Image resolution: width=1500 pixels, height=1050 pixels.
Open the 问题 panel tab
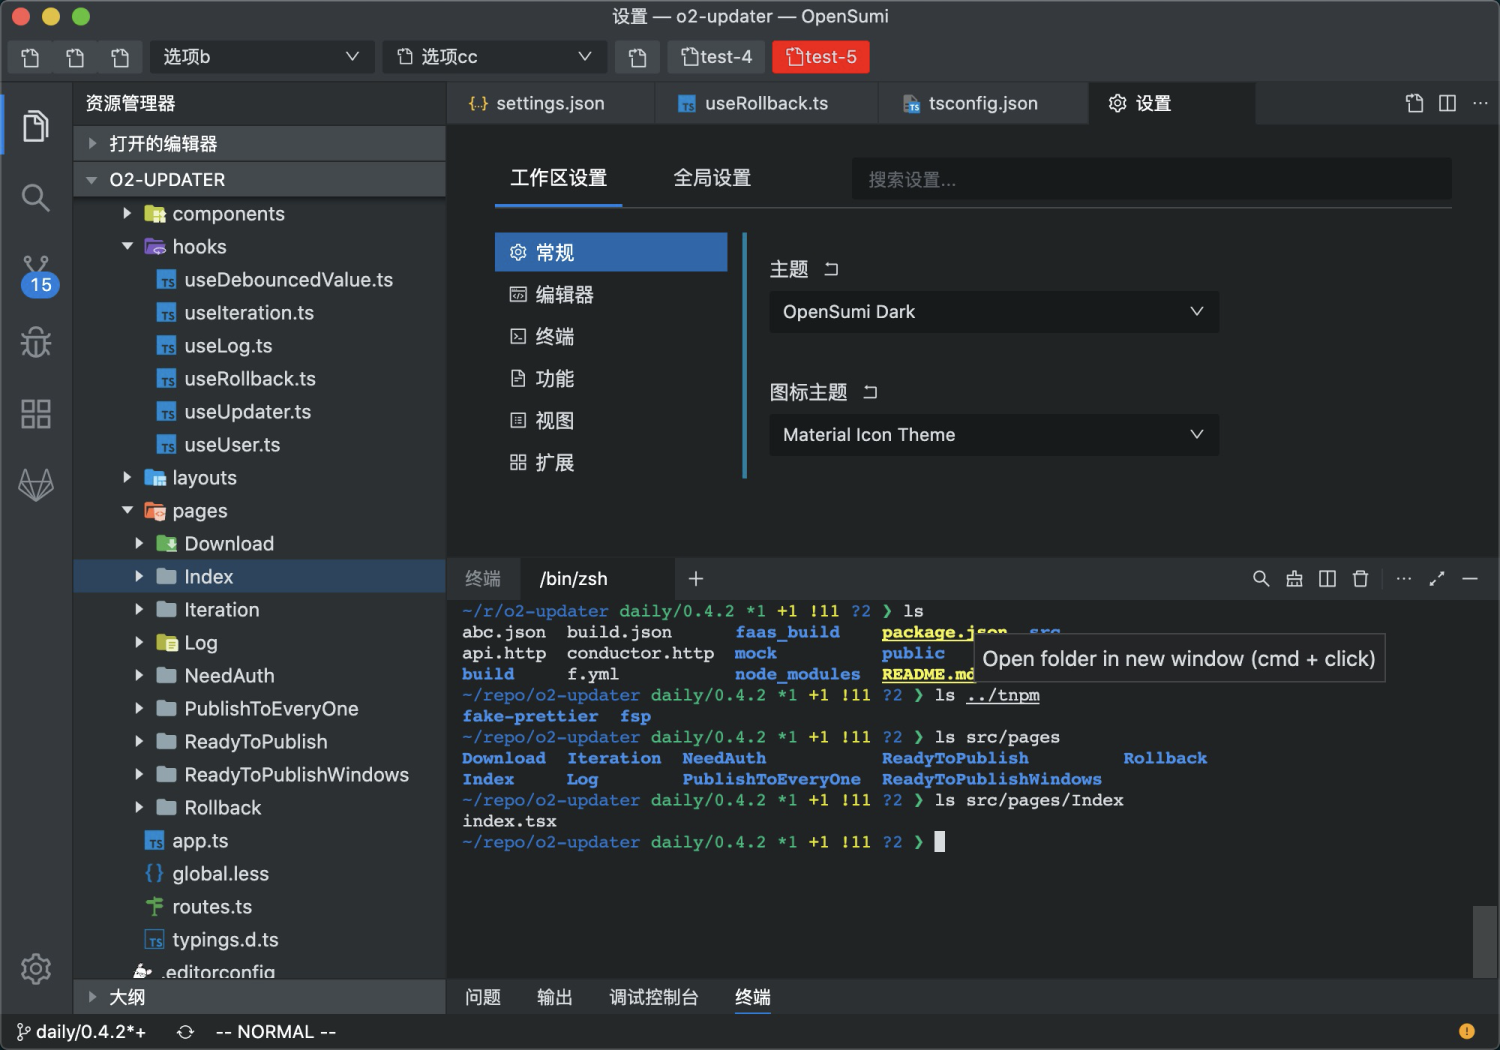pos(483,997)
